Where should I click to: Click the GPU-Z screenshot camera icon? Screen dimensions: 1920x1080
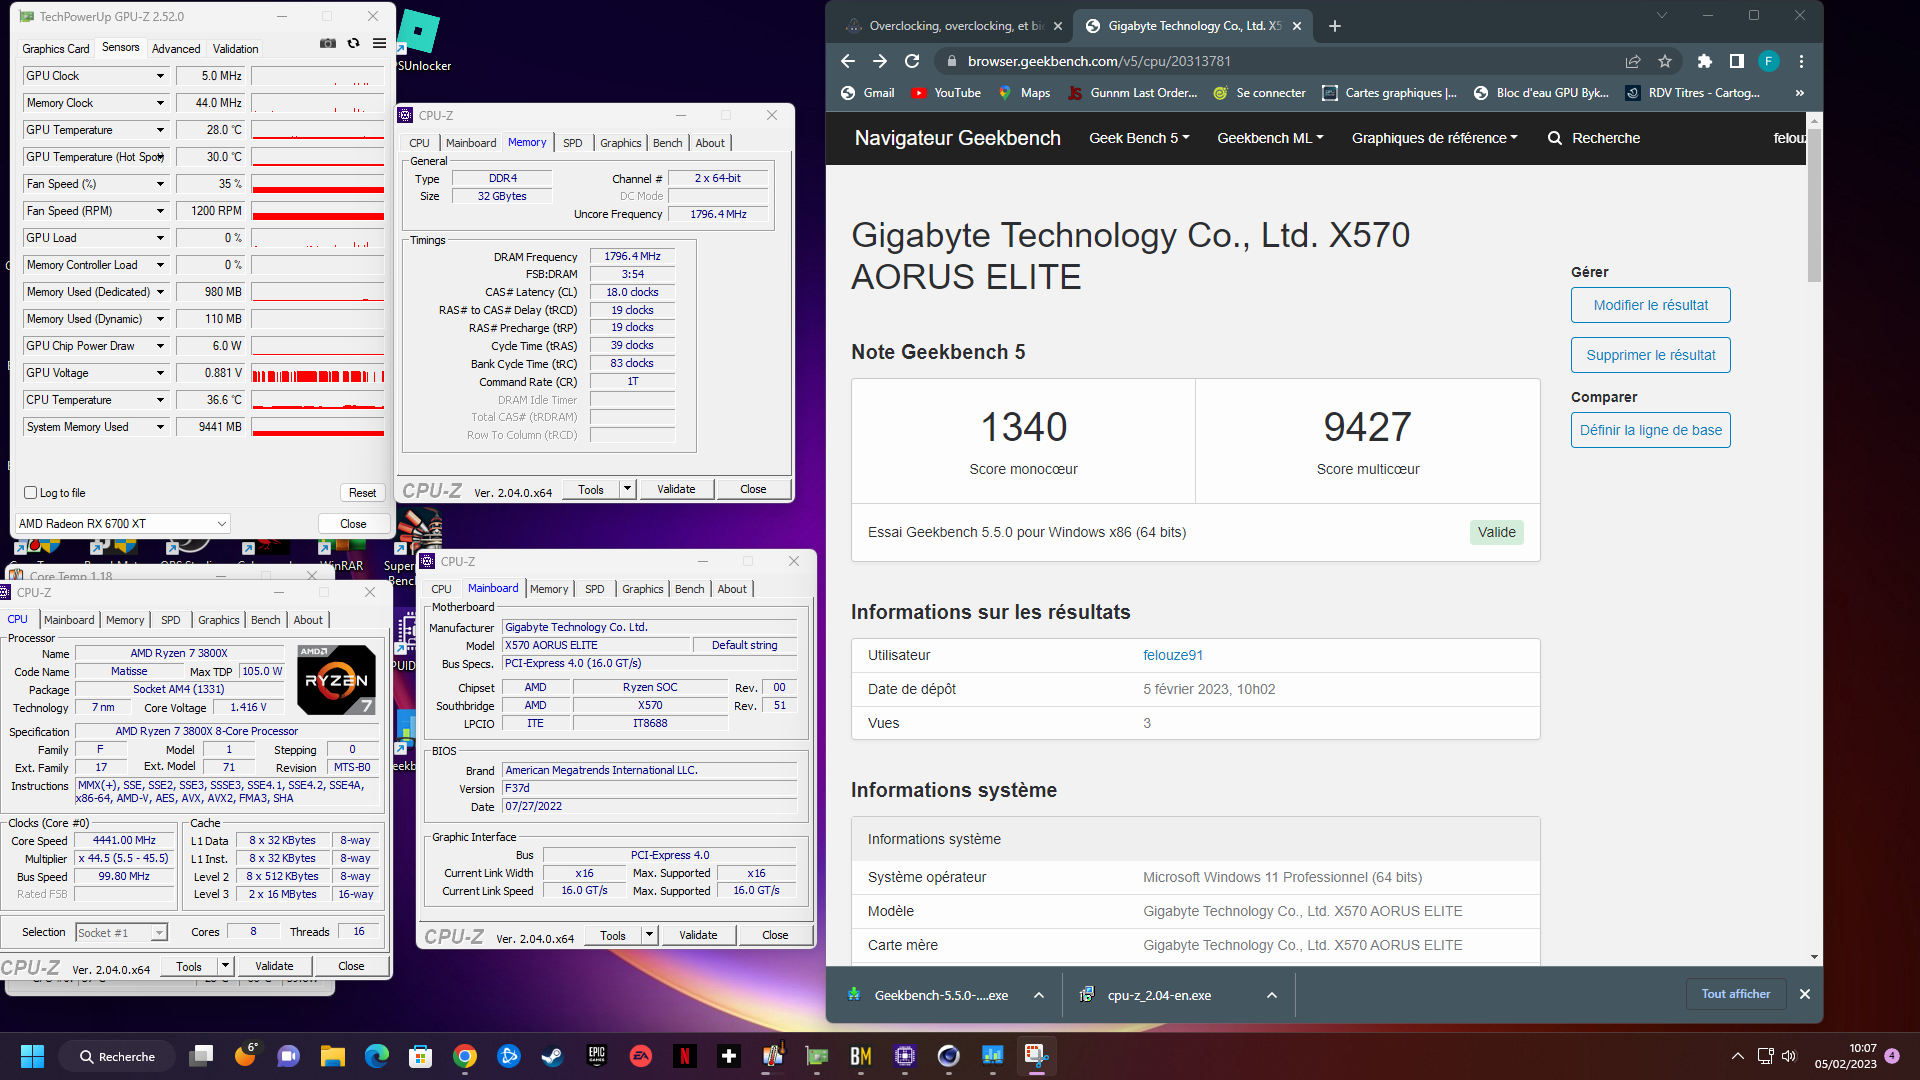(x=328, y=44)
